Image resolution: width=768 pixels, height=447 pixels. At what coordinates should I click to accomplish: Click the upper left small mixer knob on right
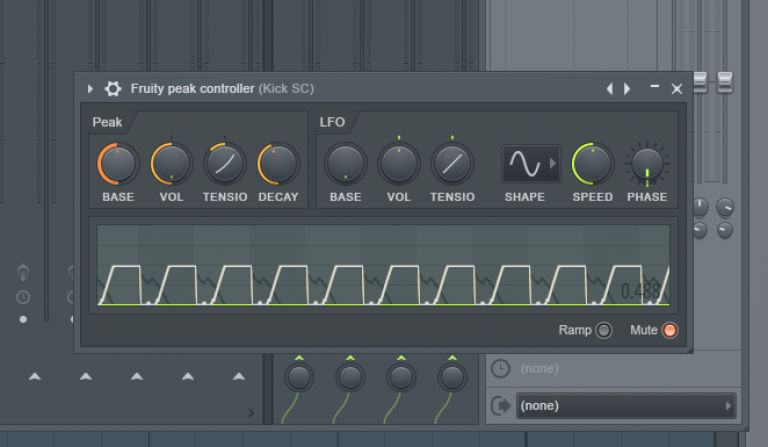point(700,207)
